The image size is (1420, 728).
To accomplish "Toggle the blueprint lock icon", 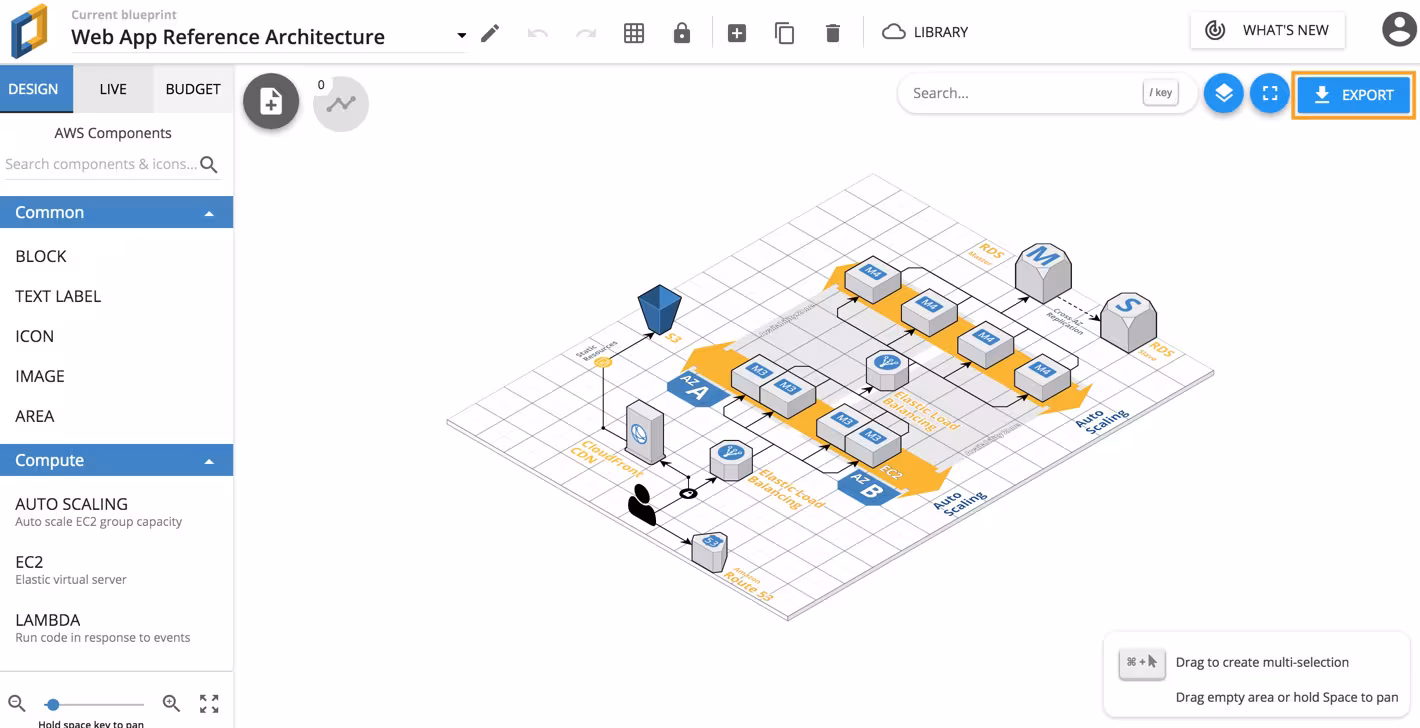I will [x=682, y=33].
